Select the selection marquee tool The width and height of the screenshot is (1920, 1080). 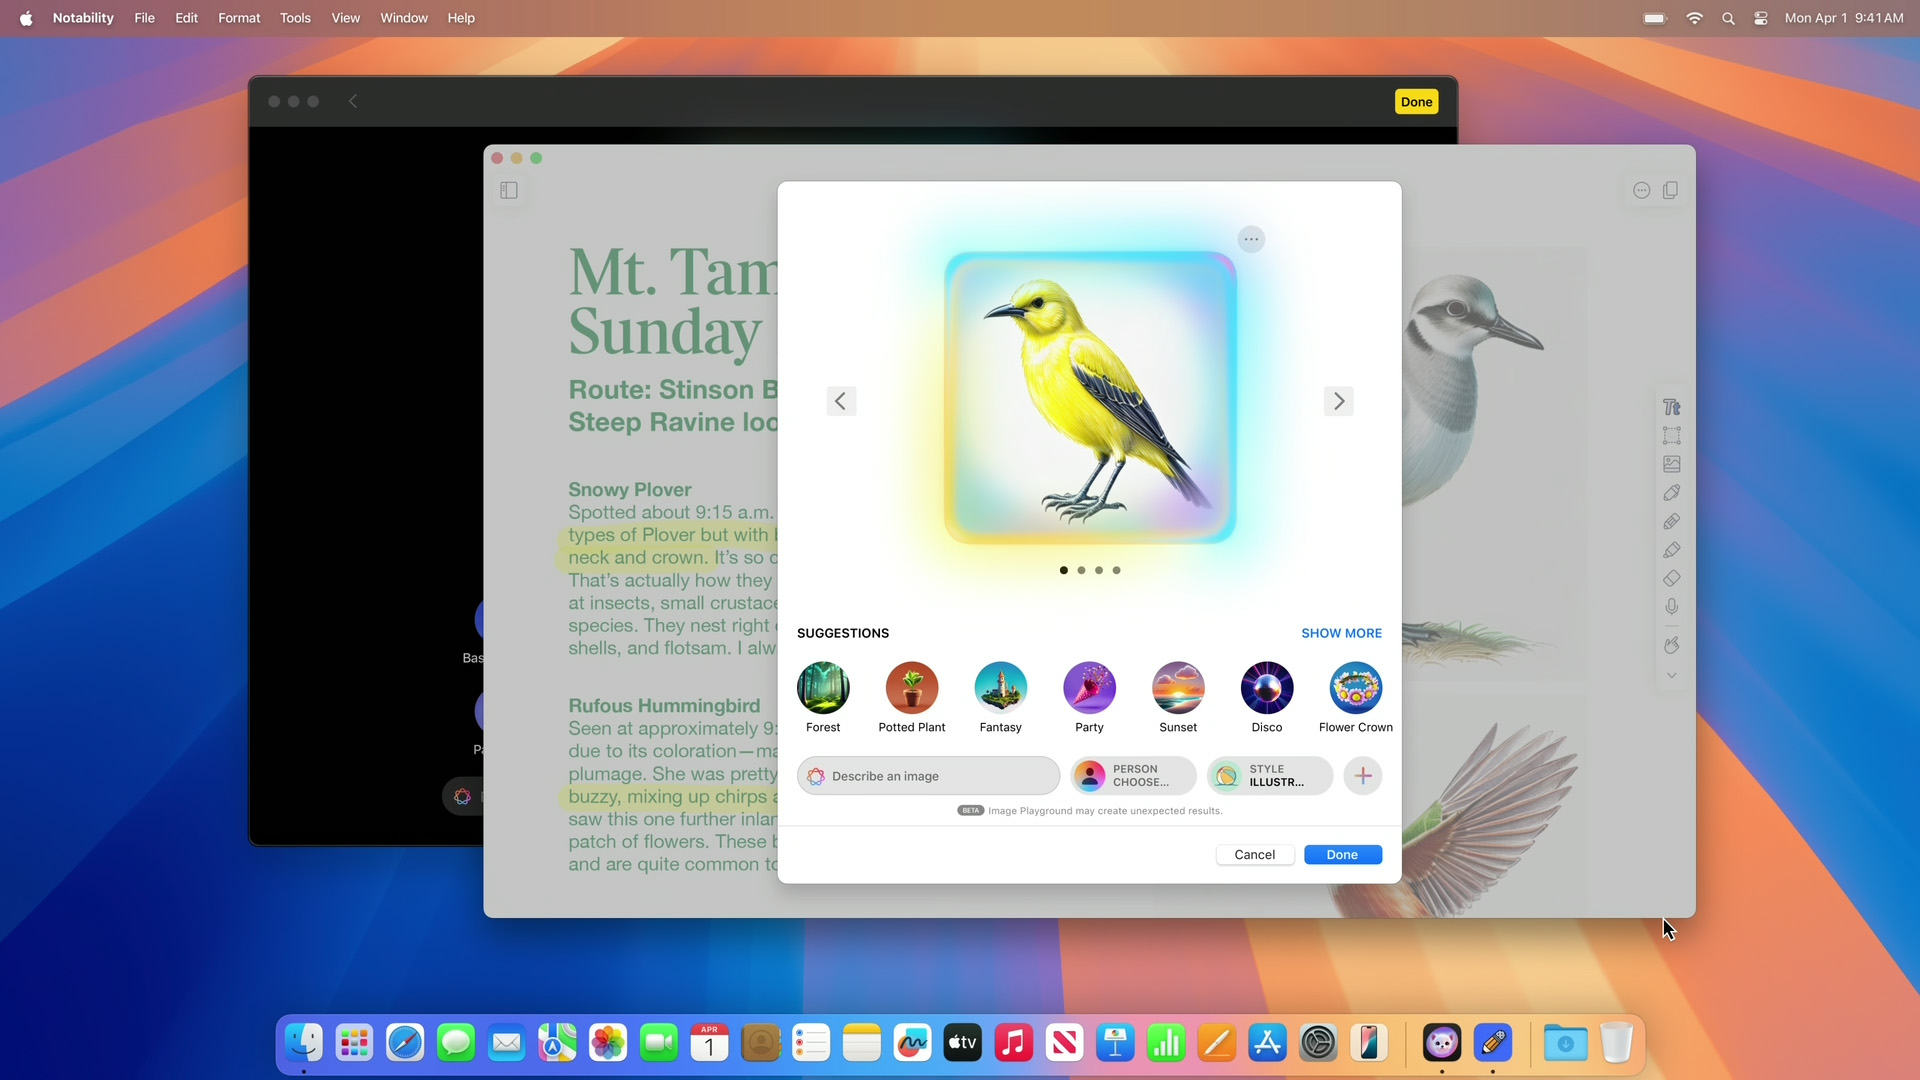tap(1671, 436)
